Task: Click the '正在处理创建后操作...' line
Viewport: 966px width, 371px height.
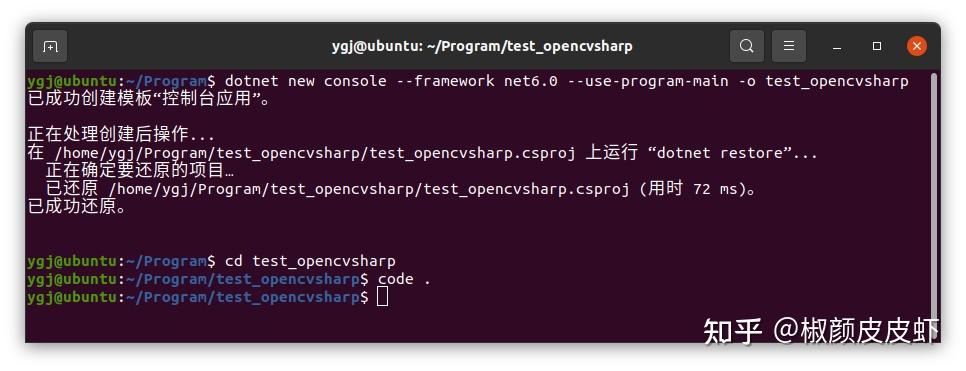Action: pos(121,135)
